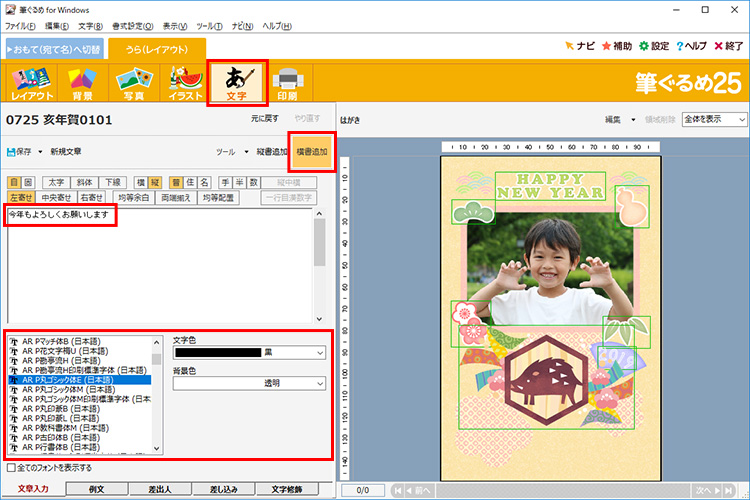
Task: Enable 全てのフォントを表示する checkbox
Action: click(11, 467)
